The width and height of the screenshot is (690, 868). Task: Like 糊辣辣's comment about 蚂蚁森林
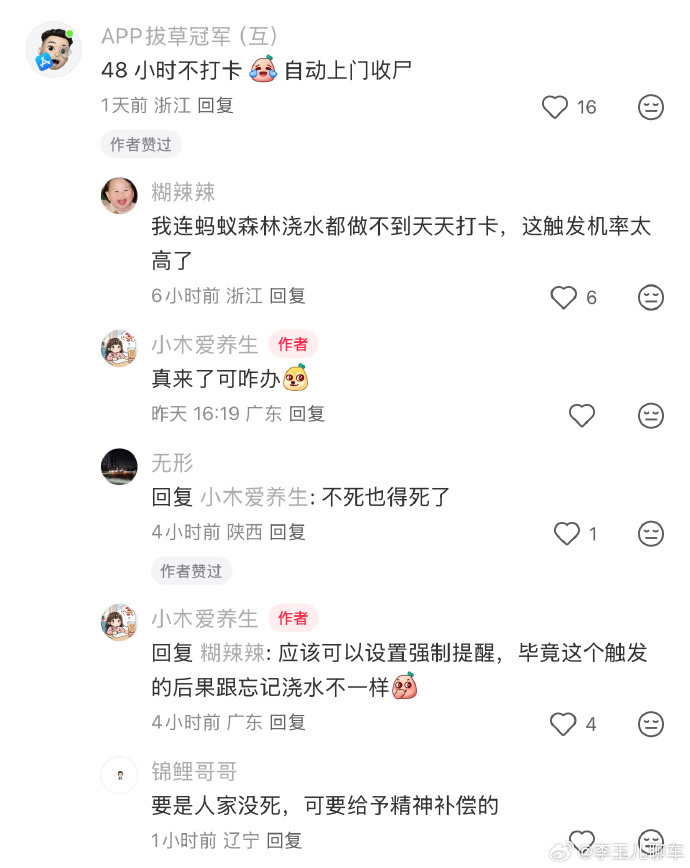click(x=564, y=297)
